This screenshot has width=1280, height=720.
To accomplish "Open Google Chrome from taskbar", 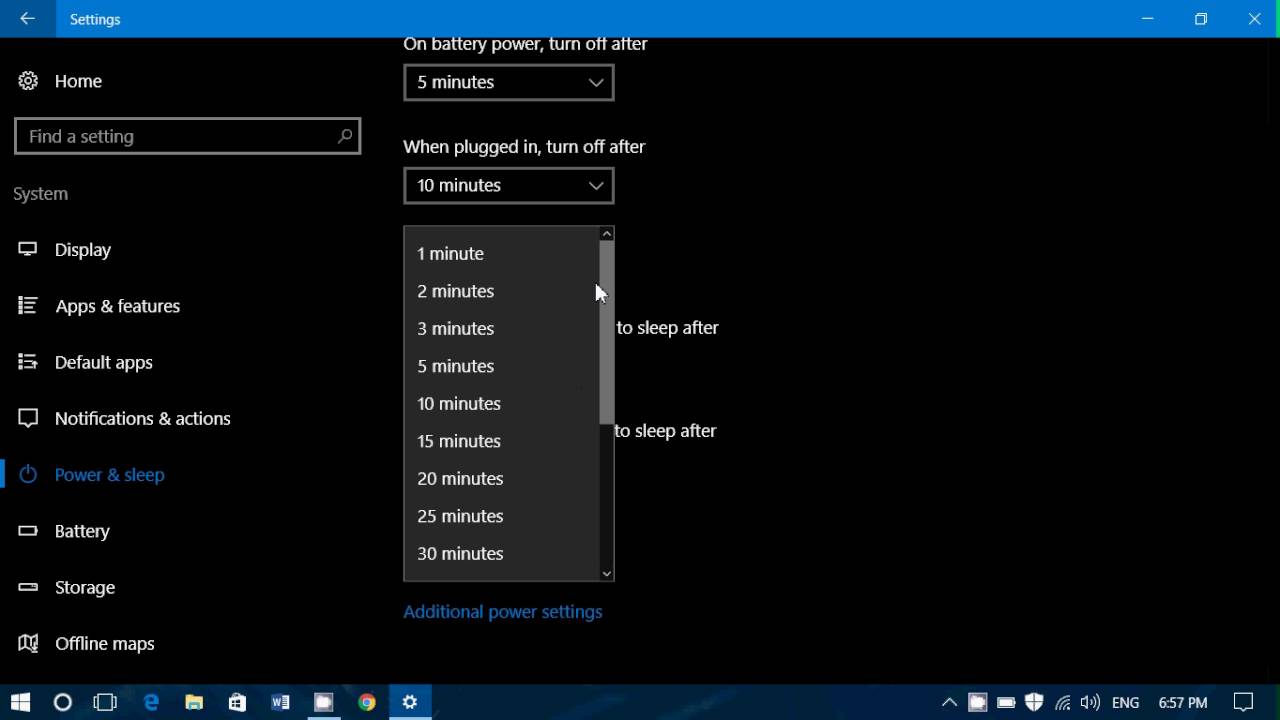I will tap(367, 703).
